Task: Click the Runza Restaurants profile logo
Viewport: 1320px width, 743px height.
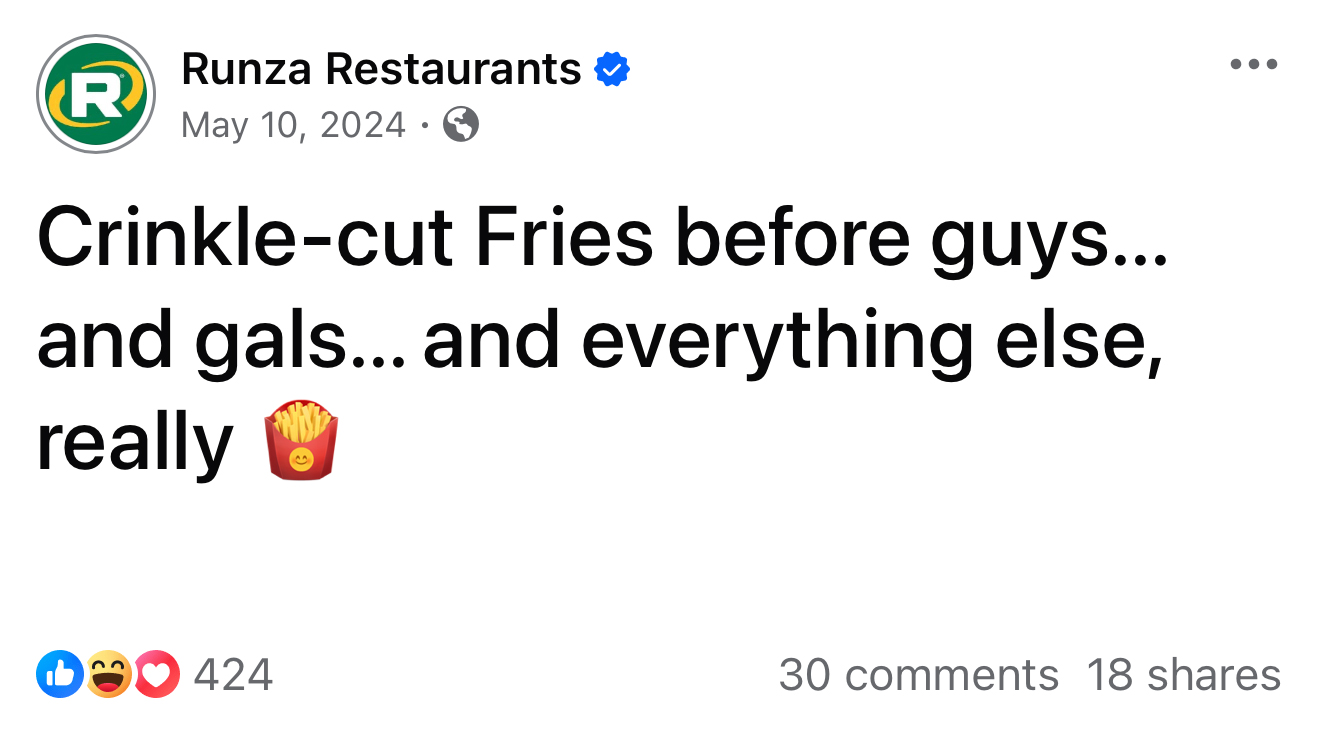Action: (x=96, y=94)
